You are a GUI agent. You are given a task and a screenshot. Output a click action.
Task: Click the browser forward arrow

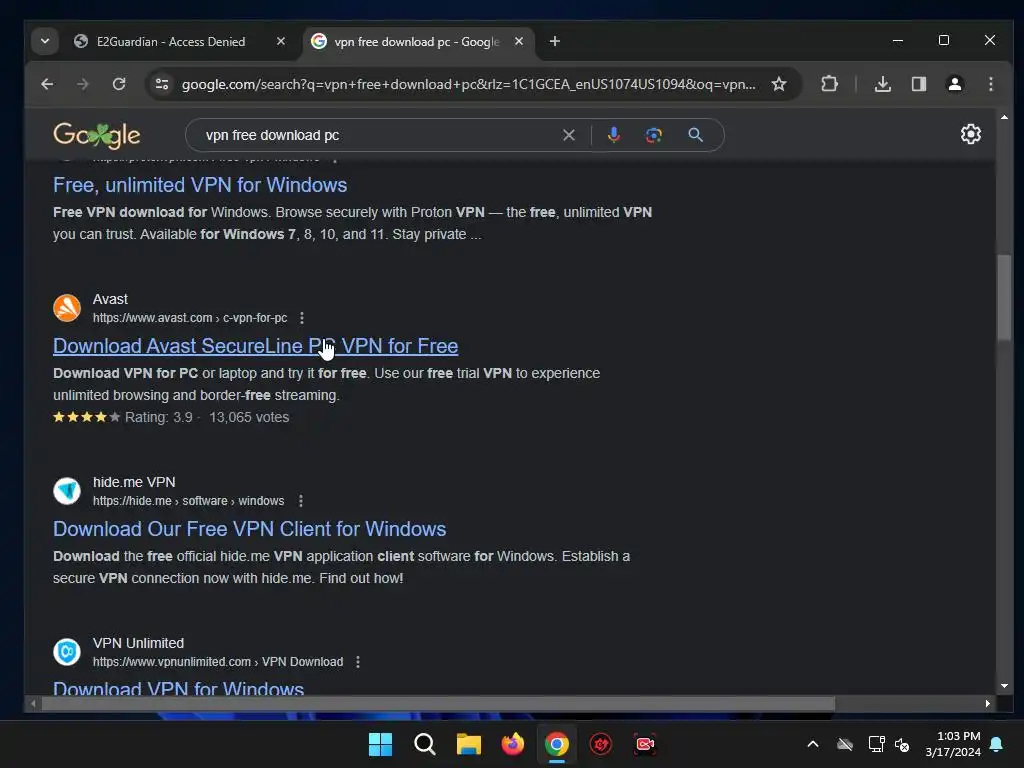point(82,84)
